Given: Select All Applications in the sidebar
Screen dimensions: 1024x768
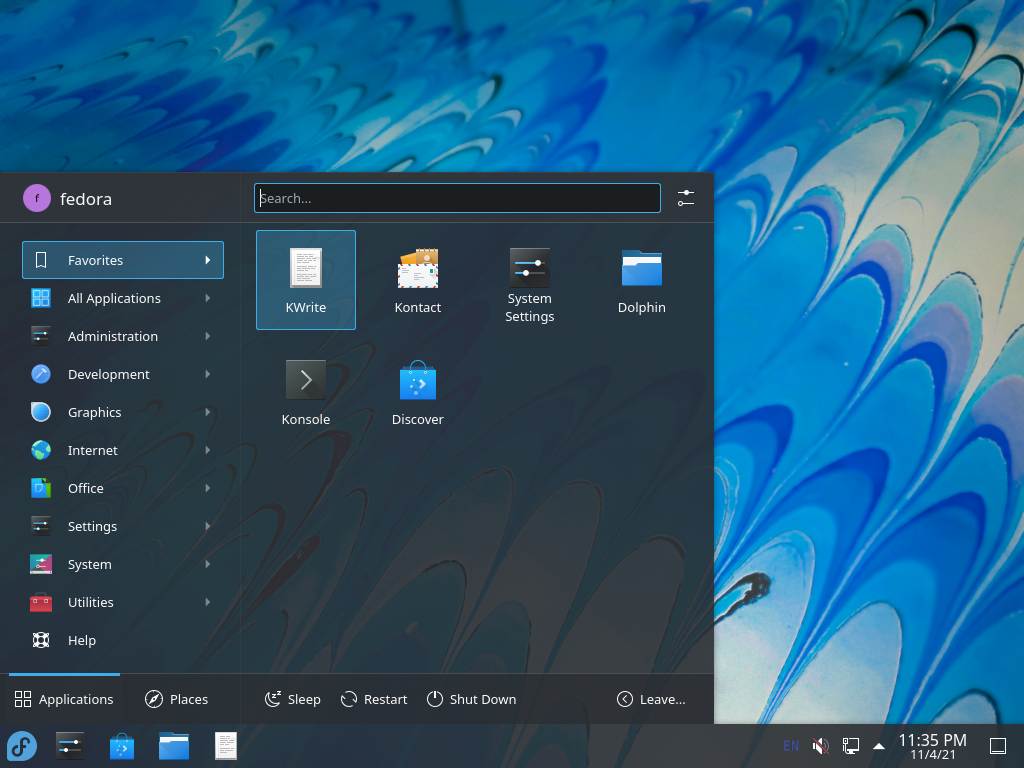Looking at the screenshot, I should pyautogui.click(x=114, y=298).
